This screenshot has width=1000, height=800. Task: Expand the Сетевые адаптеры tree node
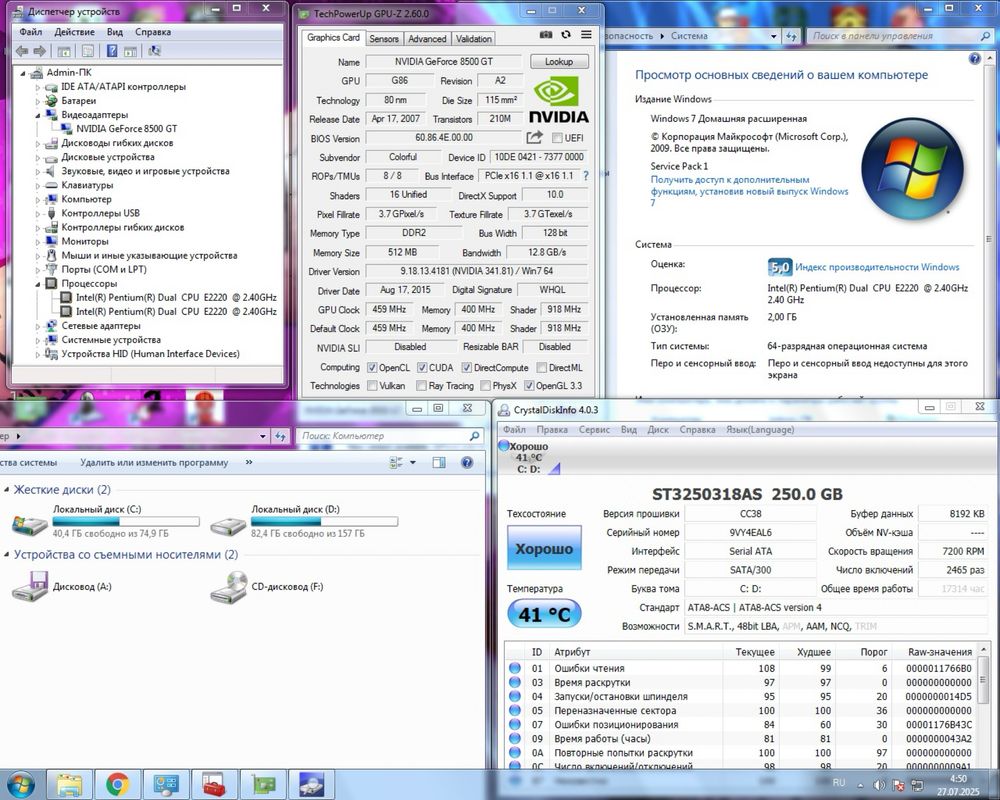point(38,326)
